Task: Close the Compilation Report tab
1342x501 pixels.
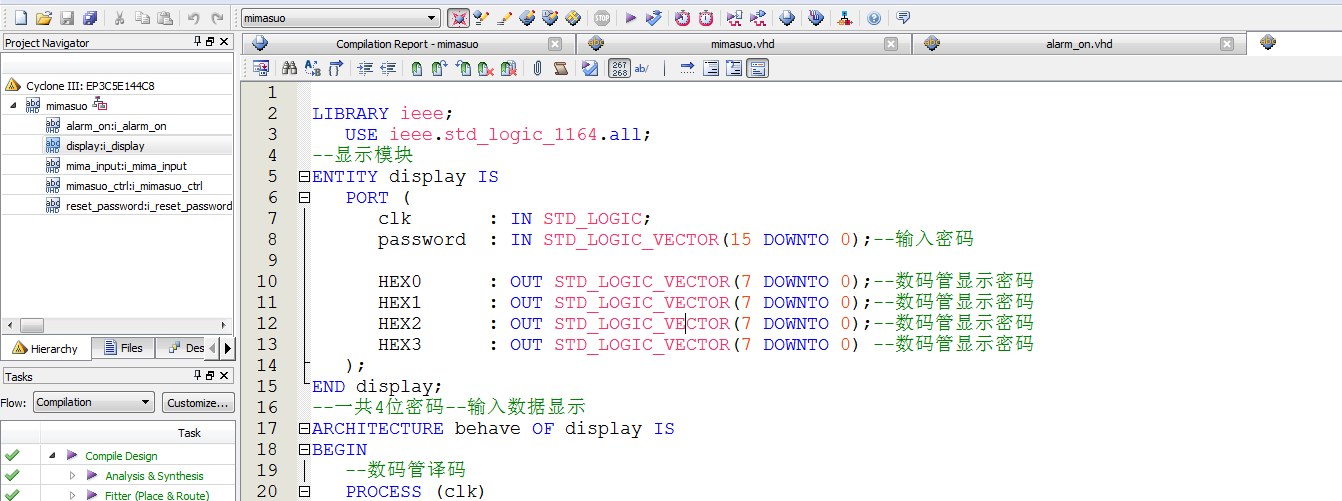Action: pos(555,44)
